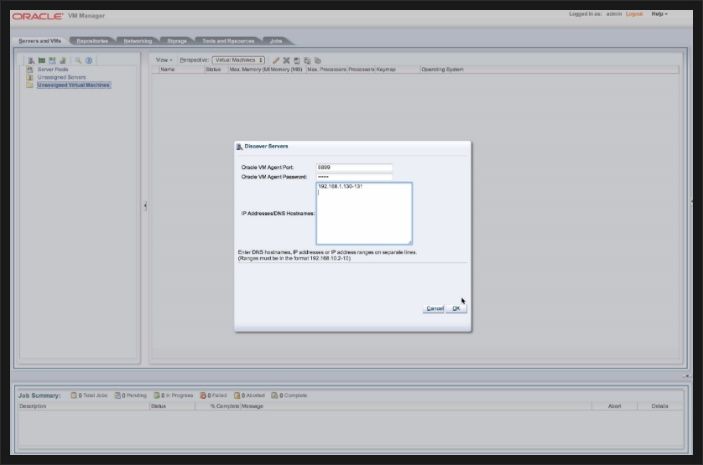Click the Aborted jobs icon in Job Summary
703x465 pixels.
(237, 395)
